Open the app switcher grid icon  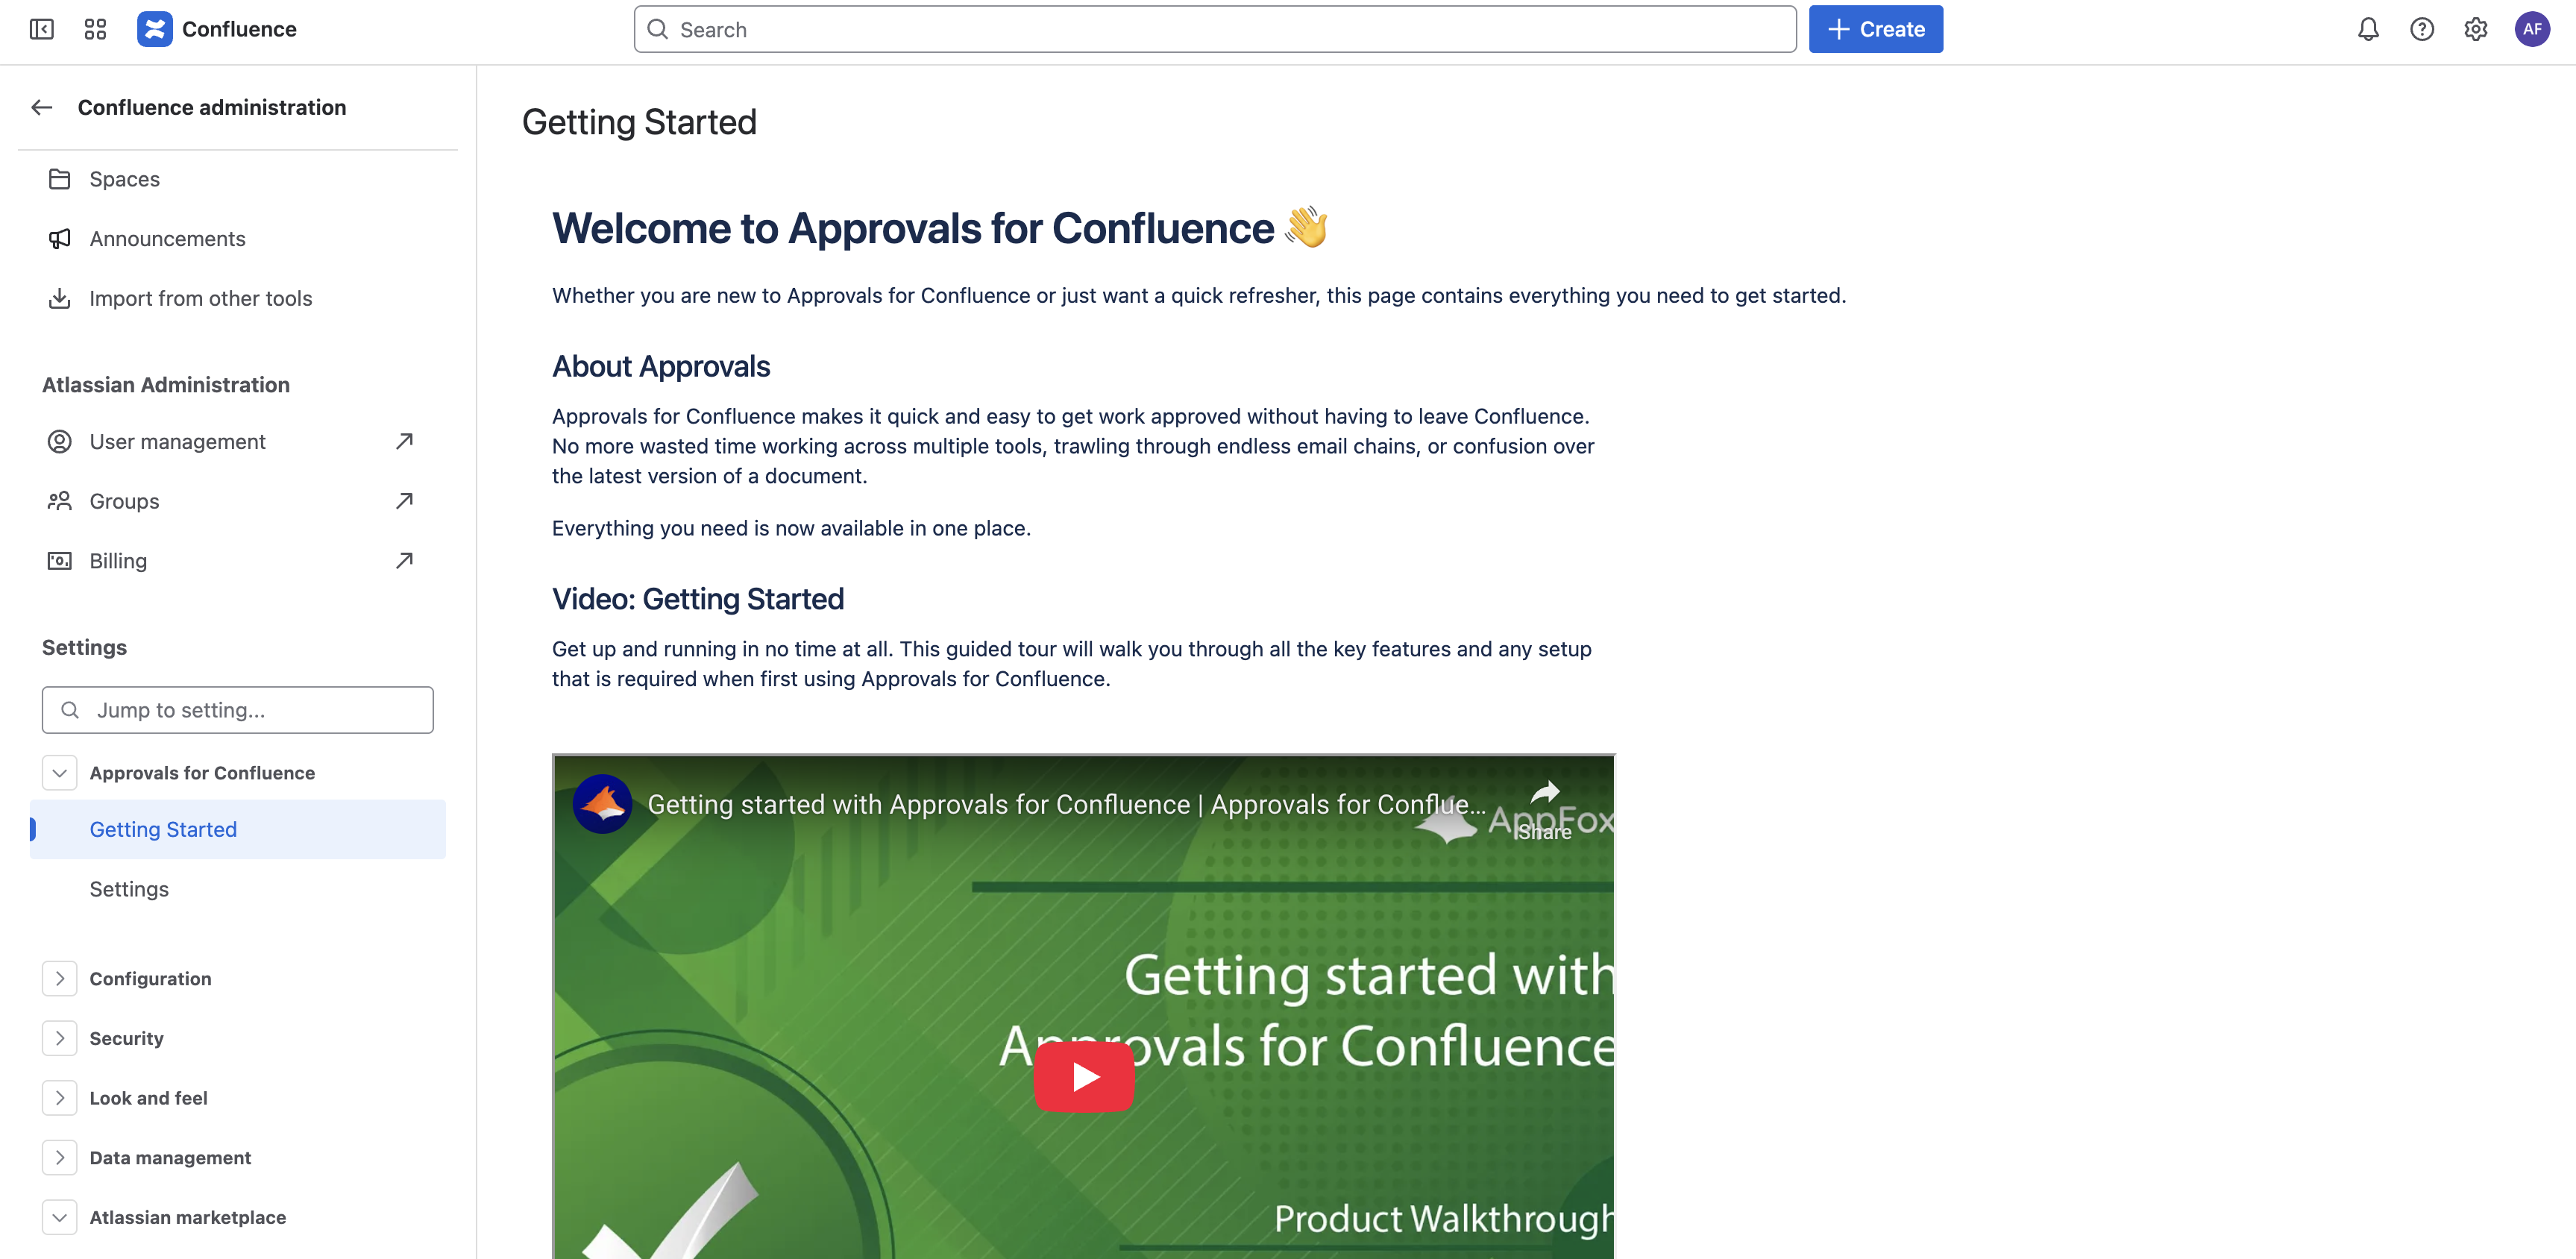(95, 29)
